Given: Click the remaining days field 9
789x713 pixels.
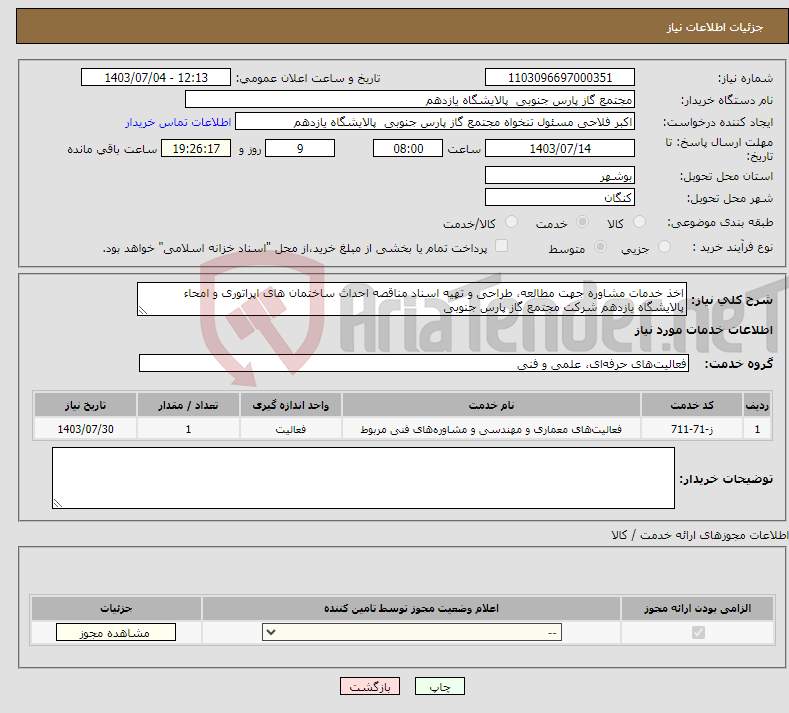Looking at the screenshot, I should pyautogui.click(x=300, y=148).
